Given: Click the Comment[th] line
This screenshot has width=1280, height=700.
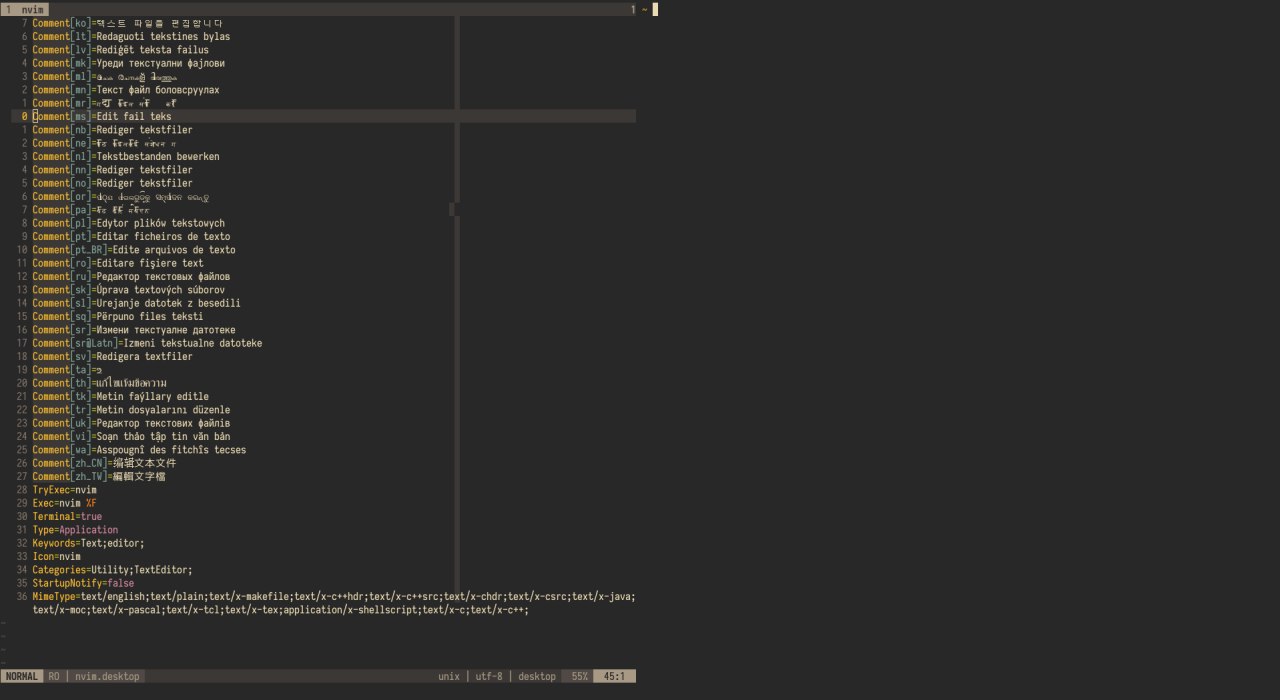Looking at the screenshot, I should point(99,383).
